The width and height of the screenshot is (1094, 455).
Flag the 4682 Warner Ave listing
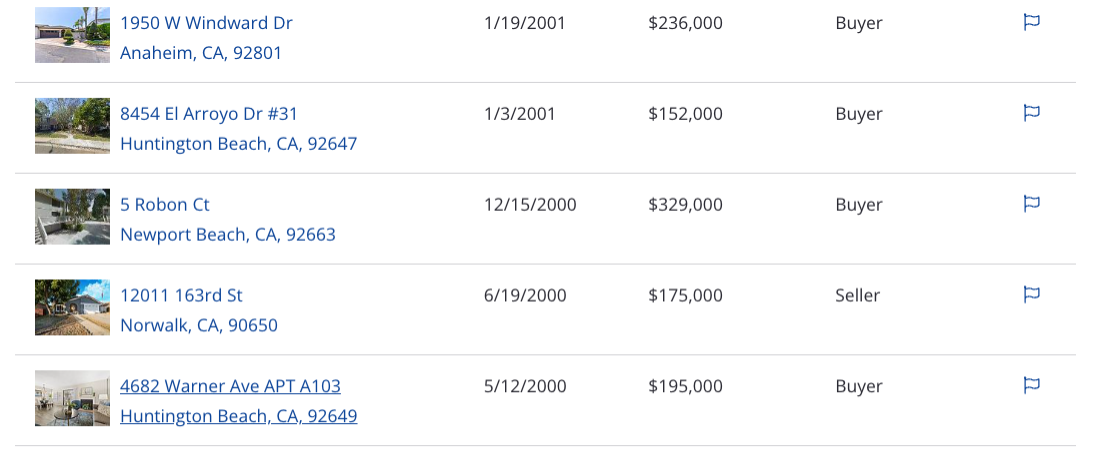pyautogui.click(x=1031, y=385)
